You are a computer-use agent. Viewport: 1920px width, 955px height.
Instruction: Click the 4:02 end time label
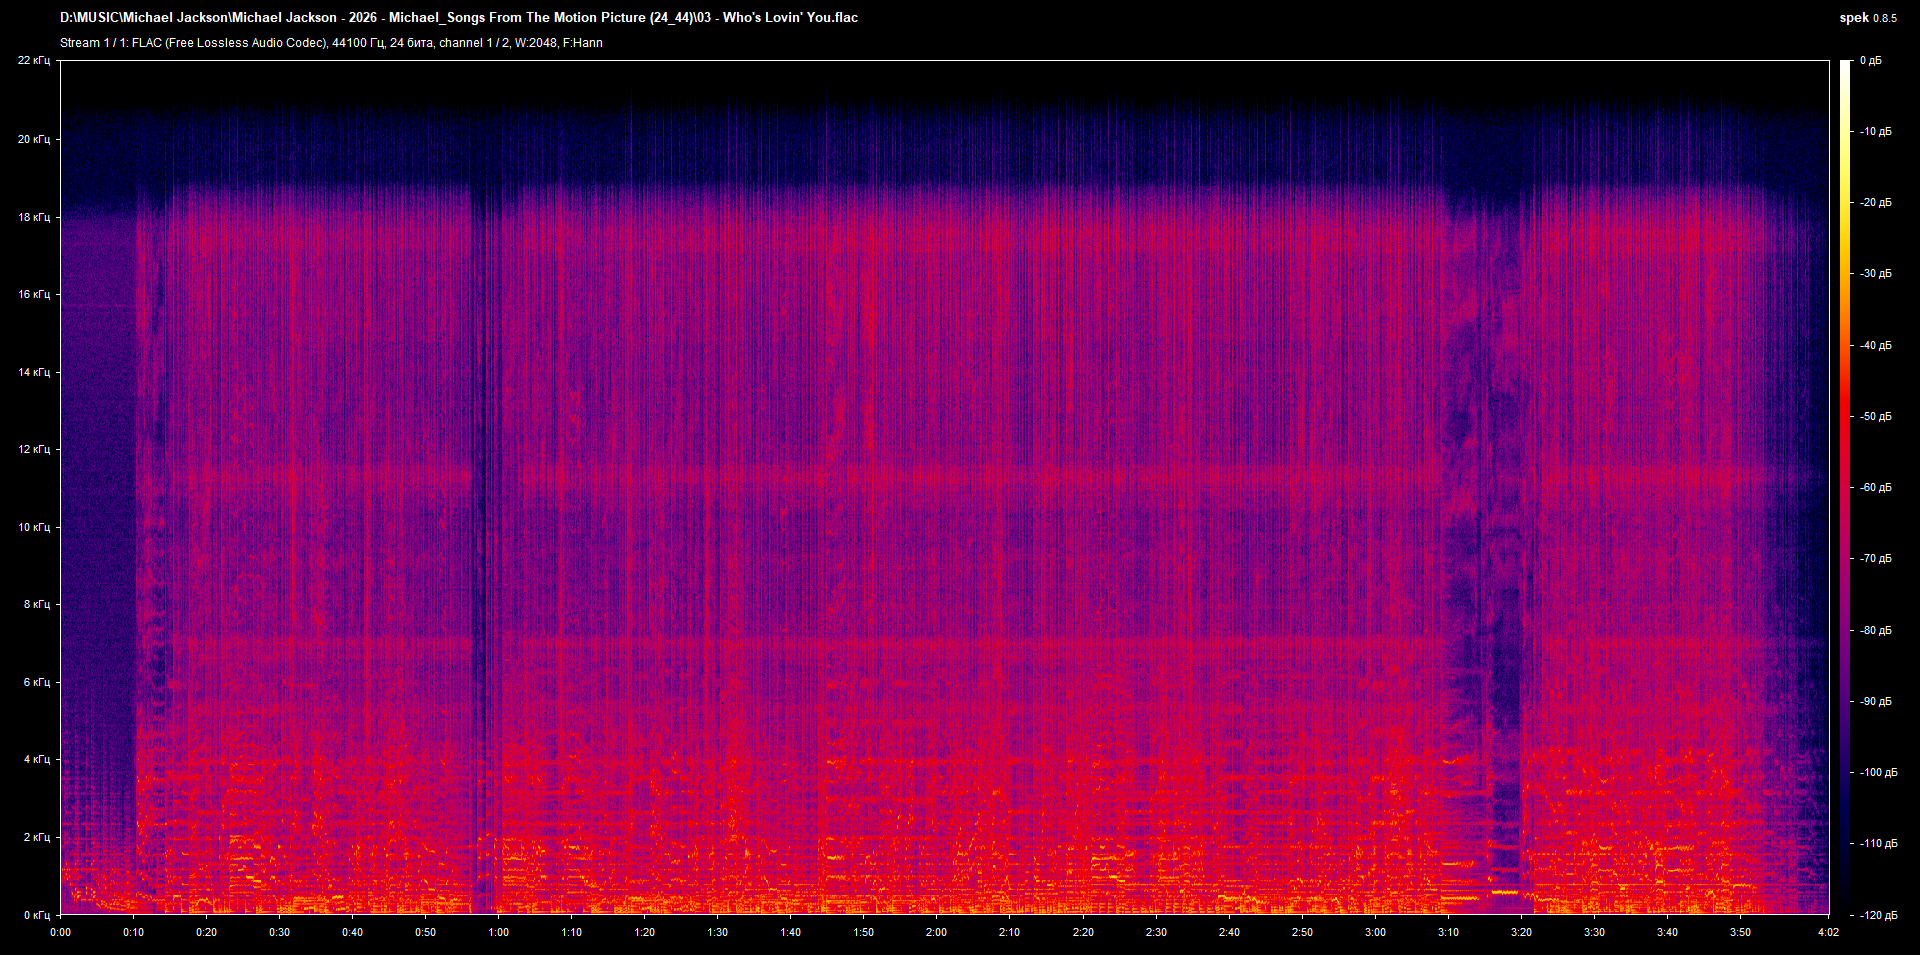pos(1828,932)
